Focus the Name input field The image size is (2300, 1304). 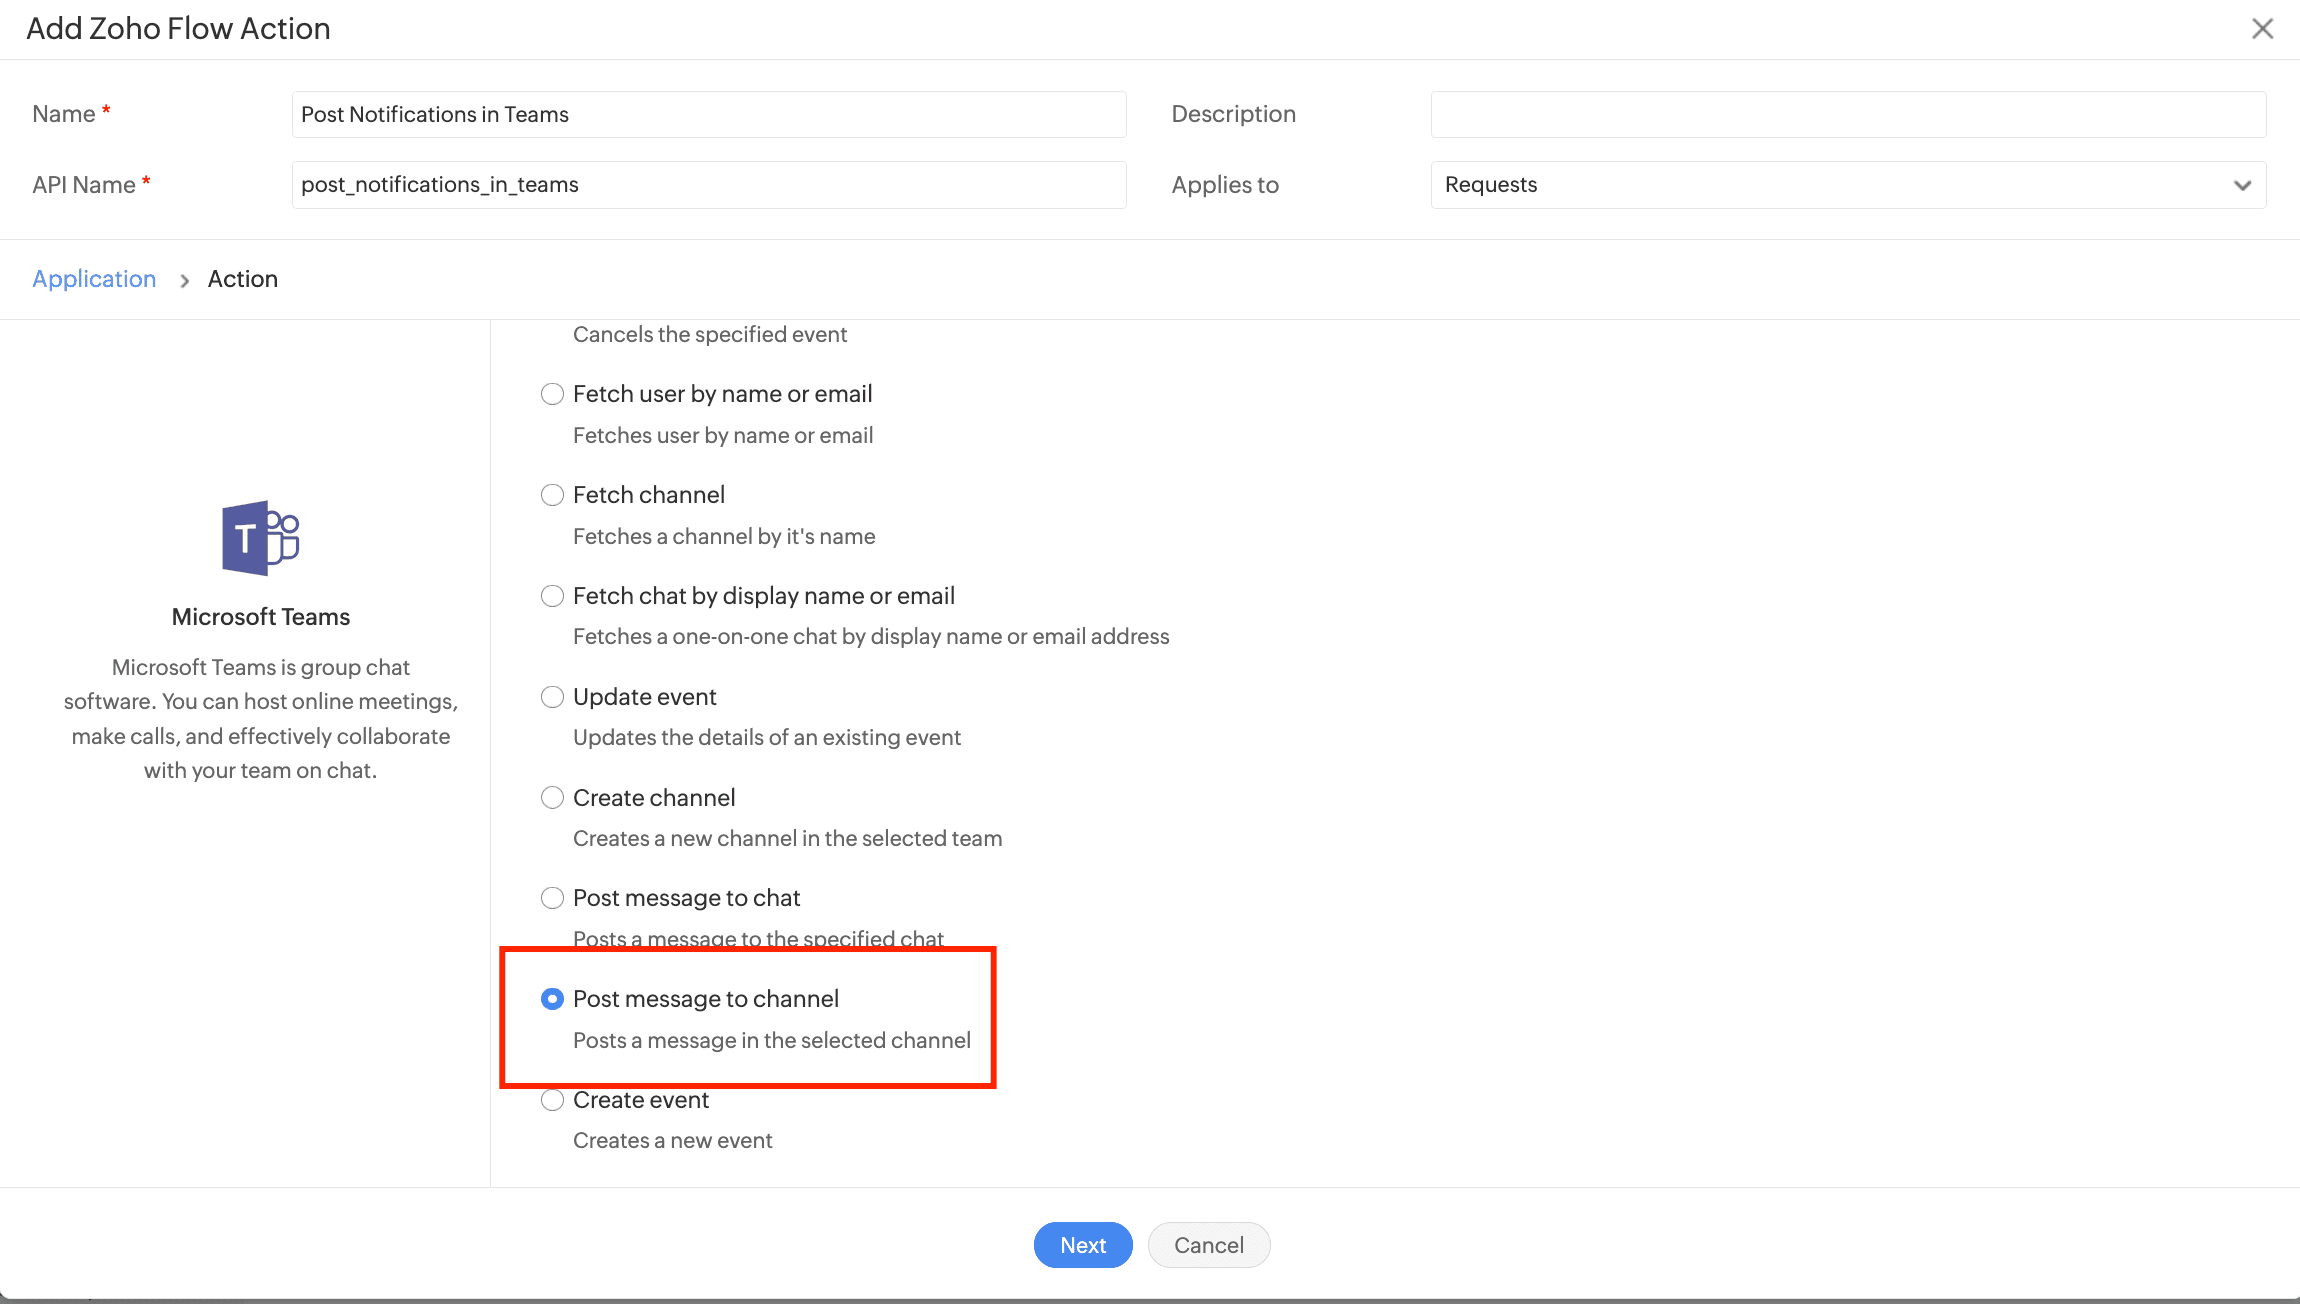708,115
